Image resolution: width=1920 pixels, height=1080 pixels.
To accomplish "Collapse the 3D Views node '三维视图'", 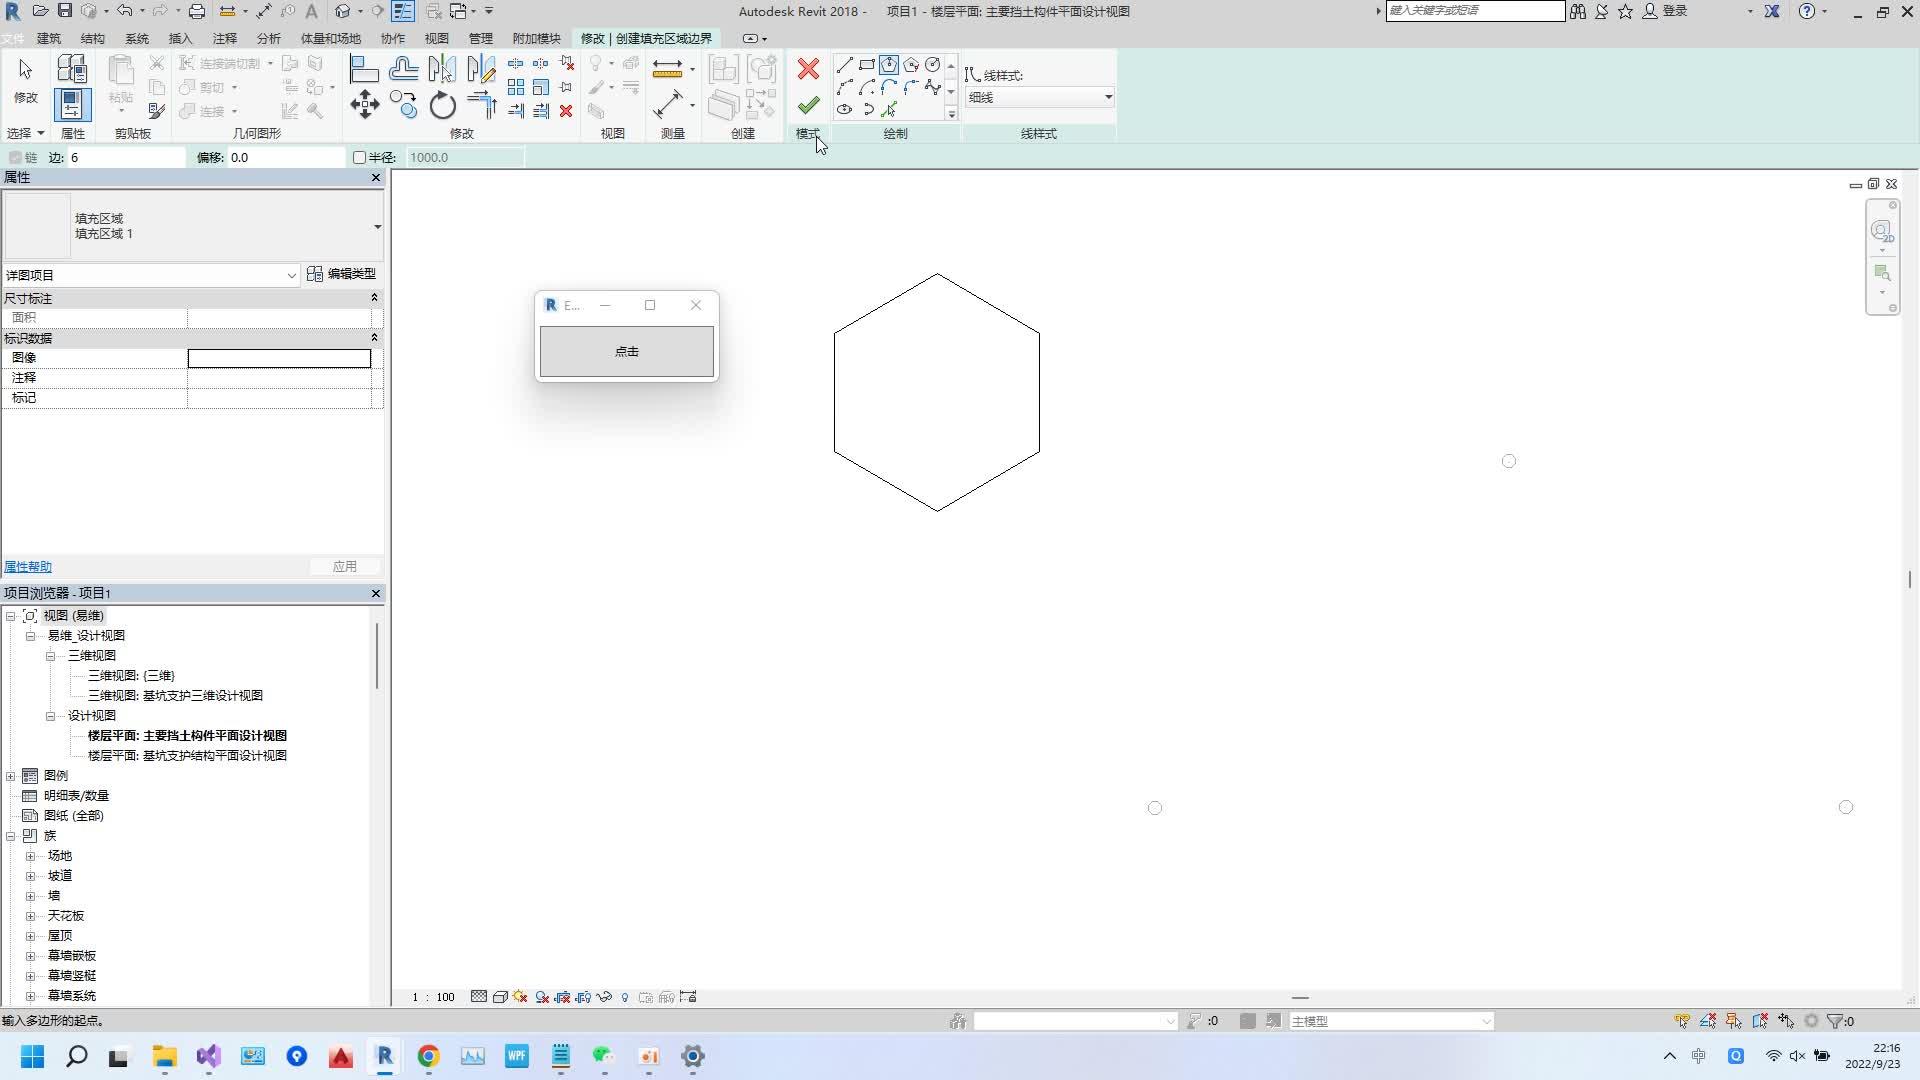I will 50,656.
